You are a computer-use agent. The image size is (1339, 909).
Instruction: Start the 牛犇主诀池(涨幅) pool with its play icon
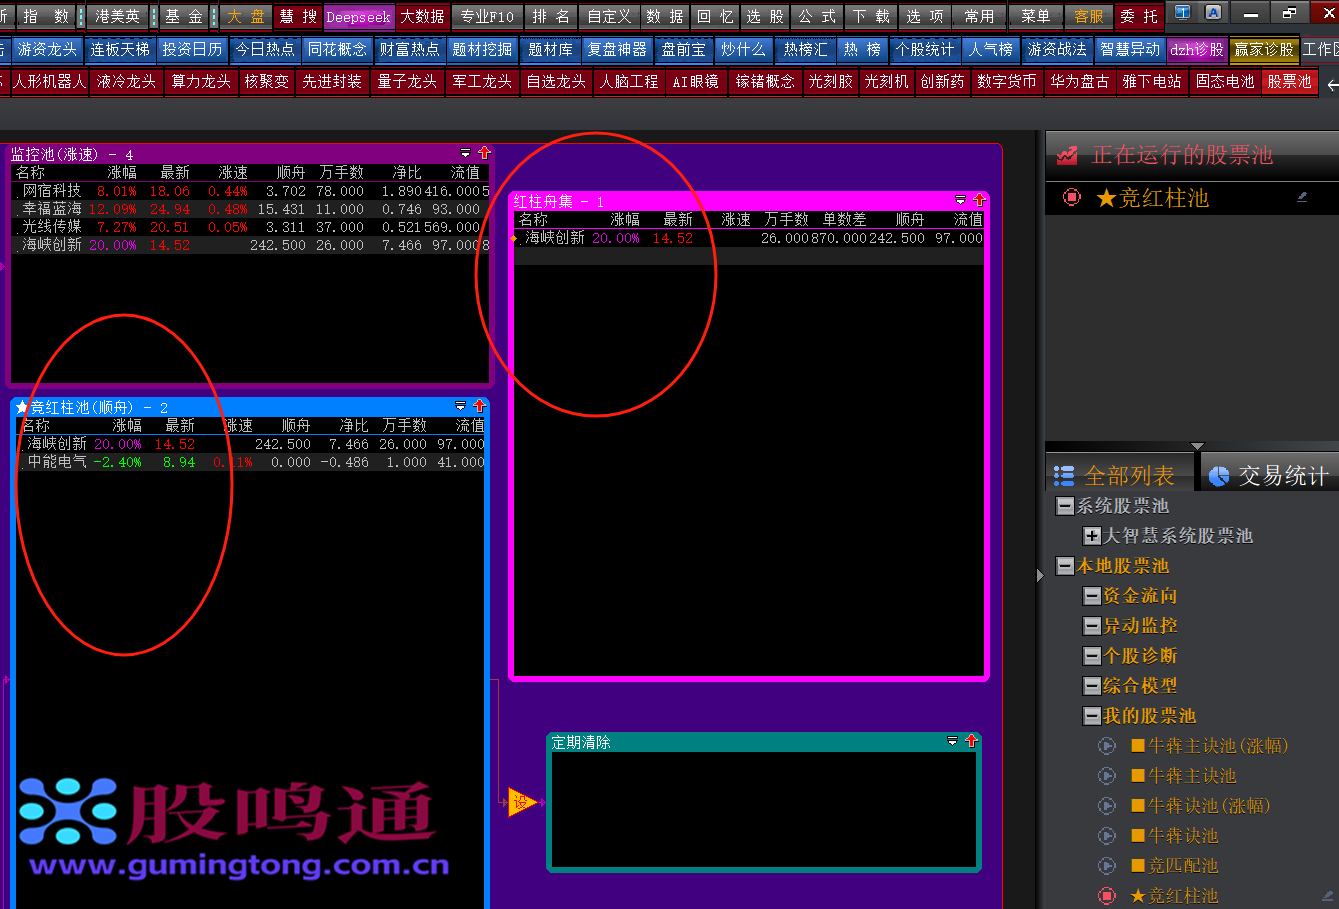1107,746
